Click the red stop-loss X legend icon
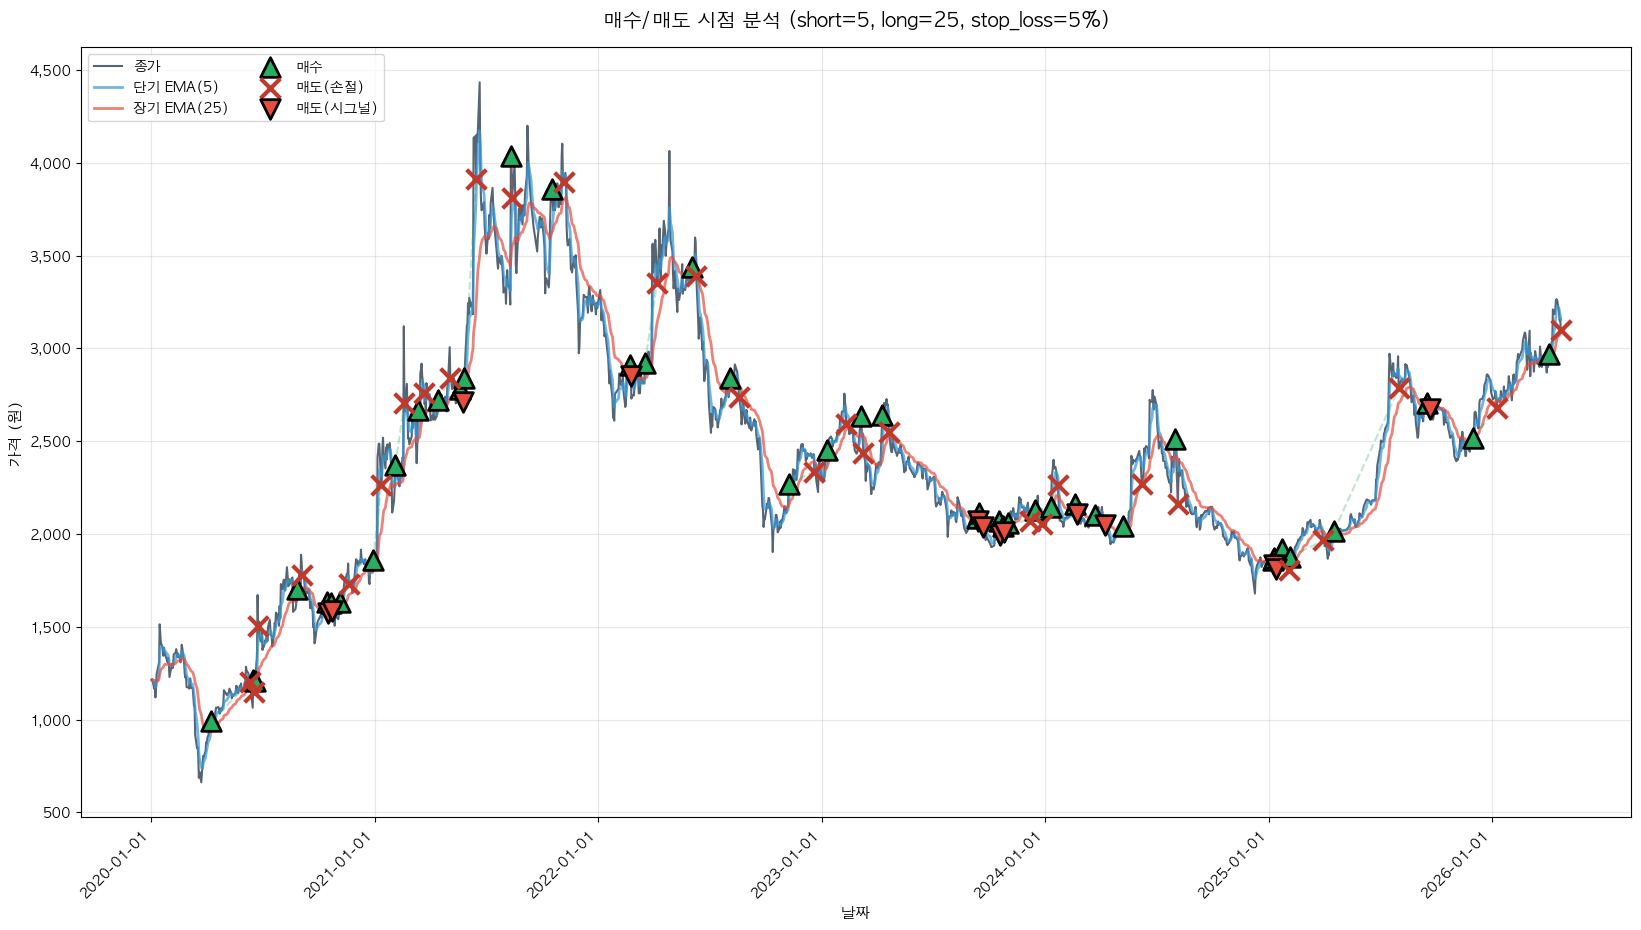The width and height of the screenshot is (1641, 930). (269, 88)
